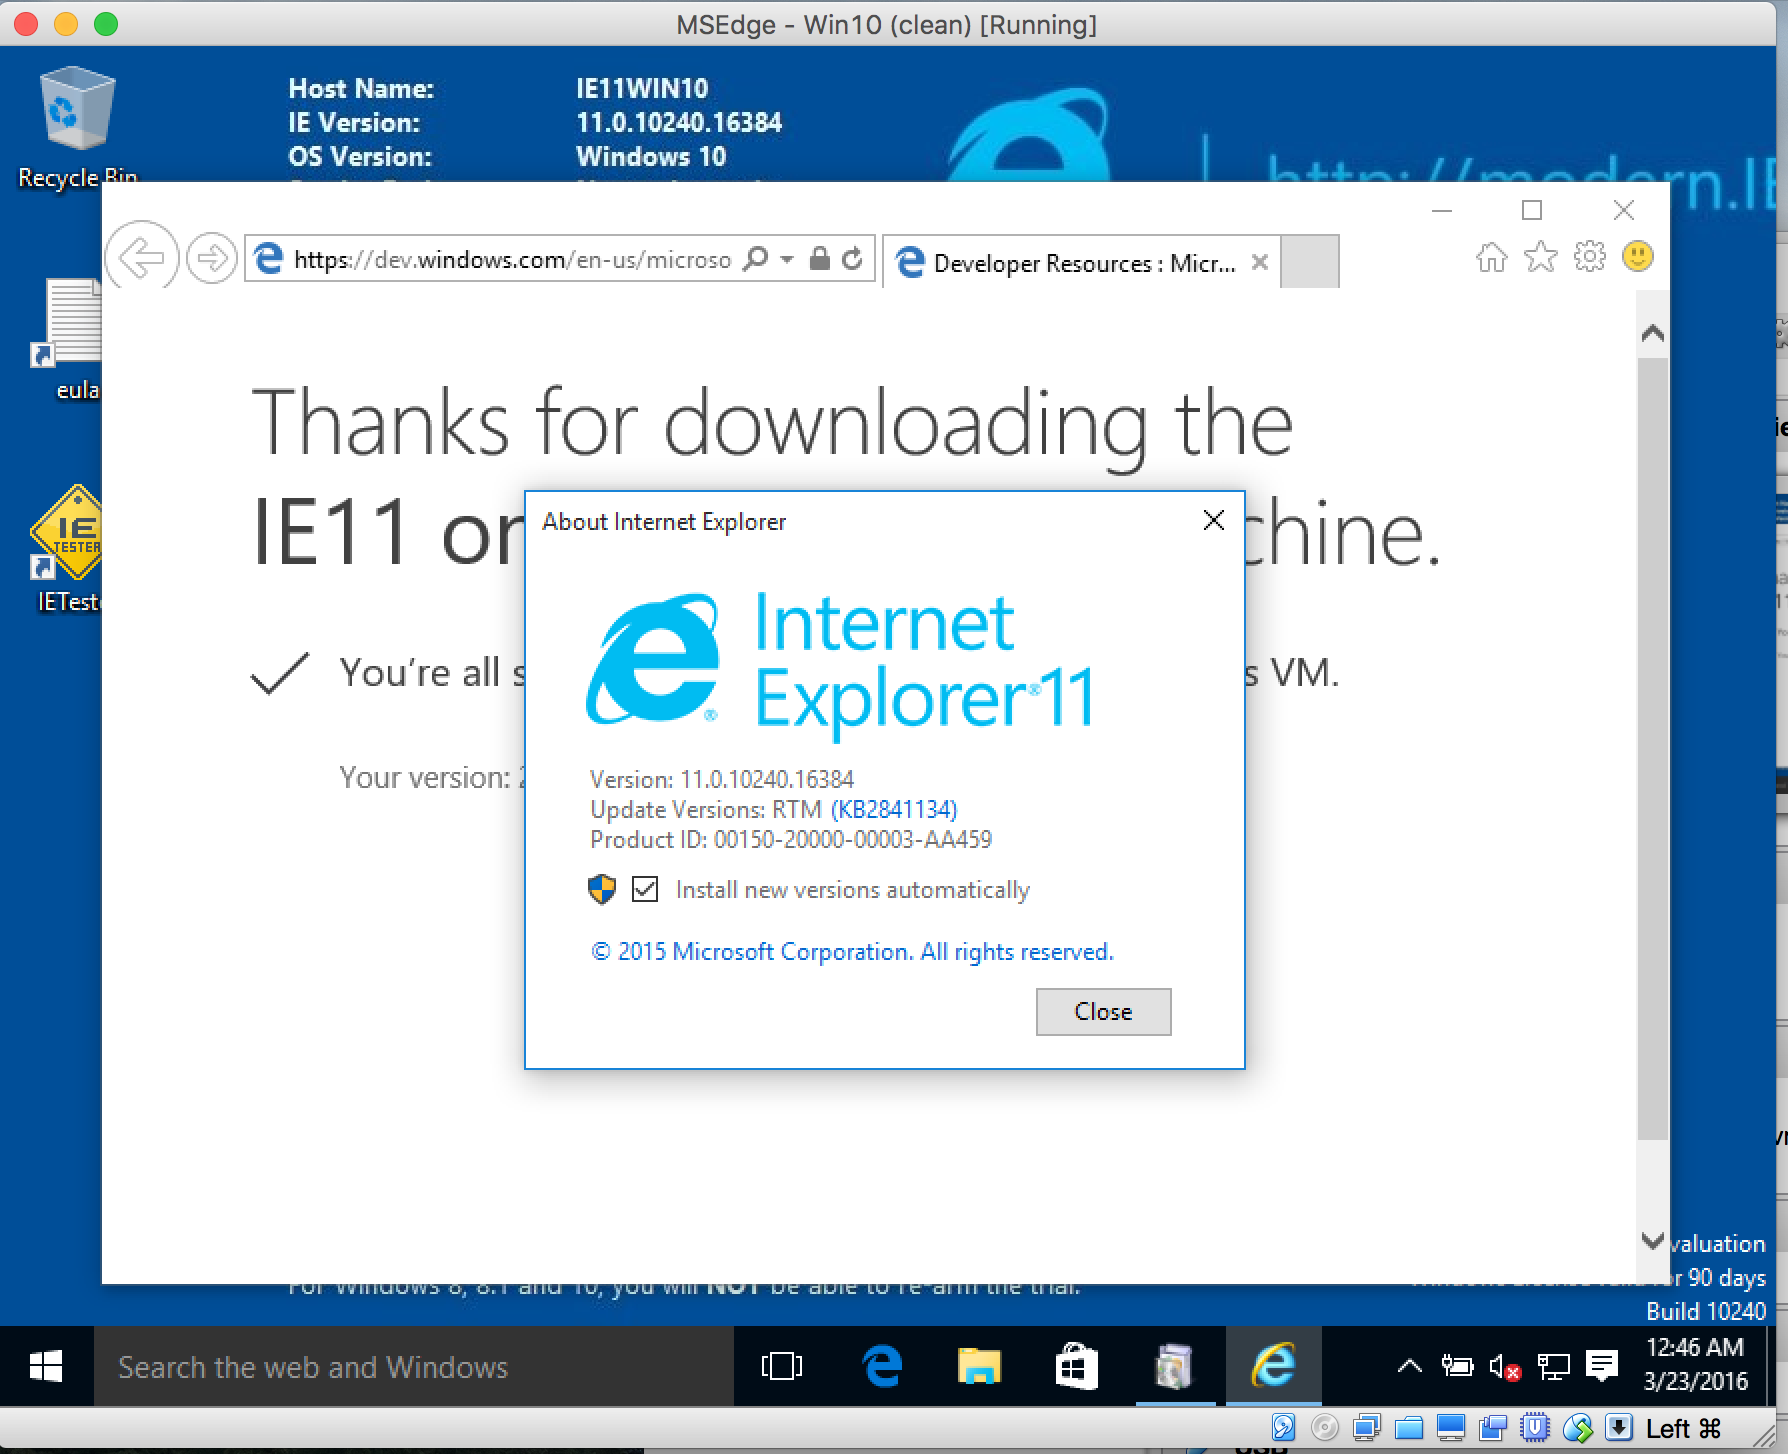Close the Mac VirtualBox window with red button
This screenshot has width=1788, height=1454.
(26, 24)
